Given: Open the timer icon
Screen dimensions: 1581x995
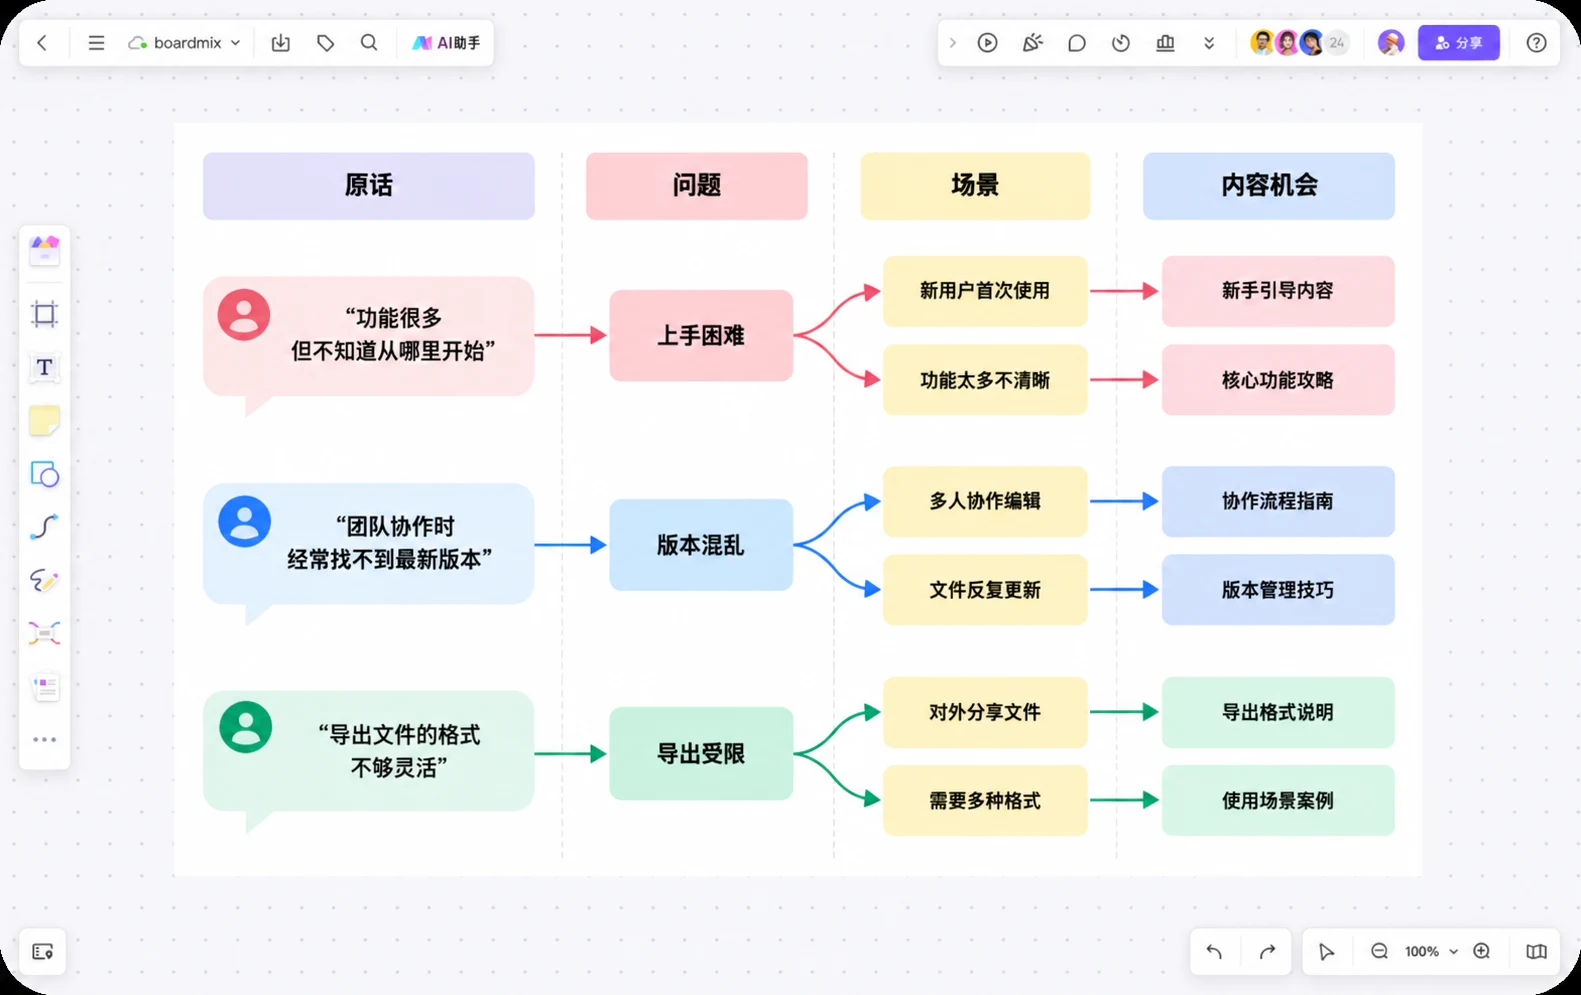Looking at the screenshot, I should click(1121, 43).
